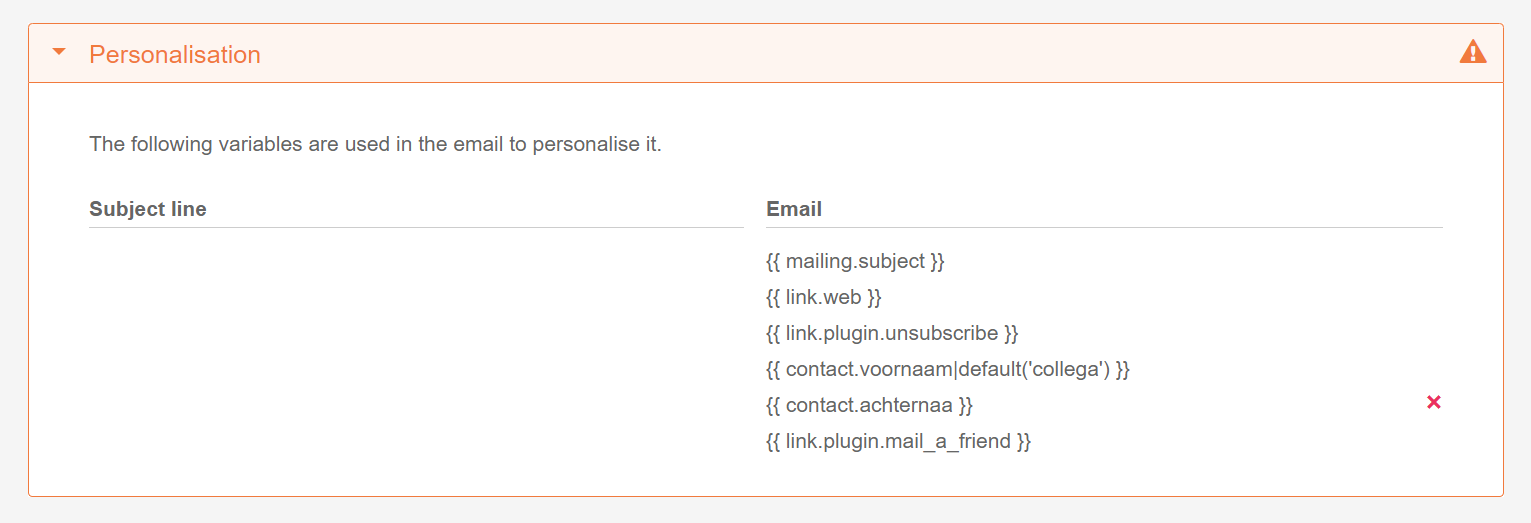Select the {{ contact.achternaa }} variable text
The height and width of the screenshot is (523, 1531).
point(870,405)
